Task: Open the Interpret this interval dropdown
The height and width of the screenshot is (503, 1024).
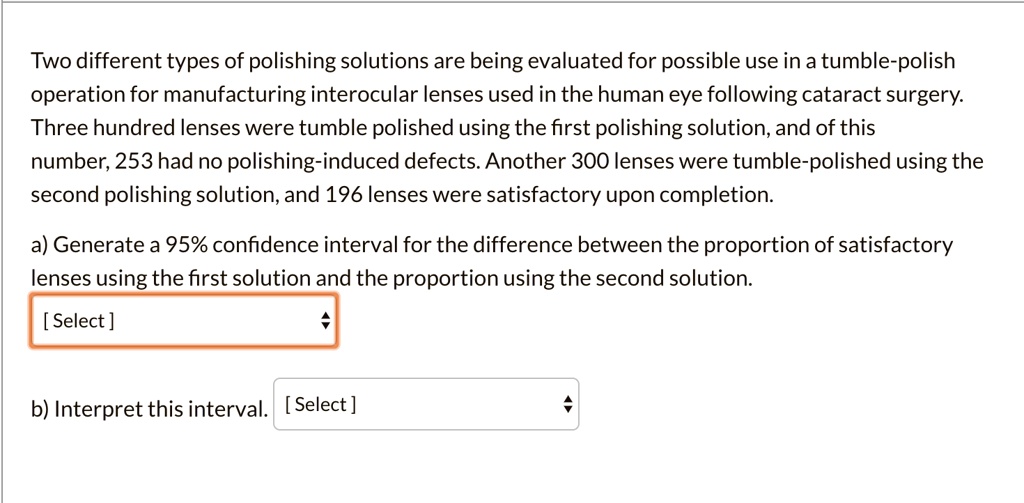Action: tap(425, 405)
